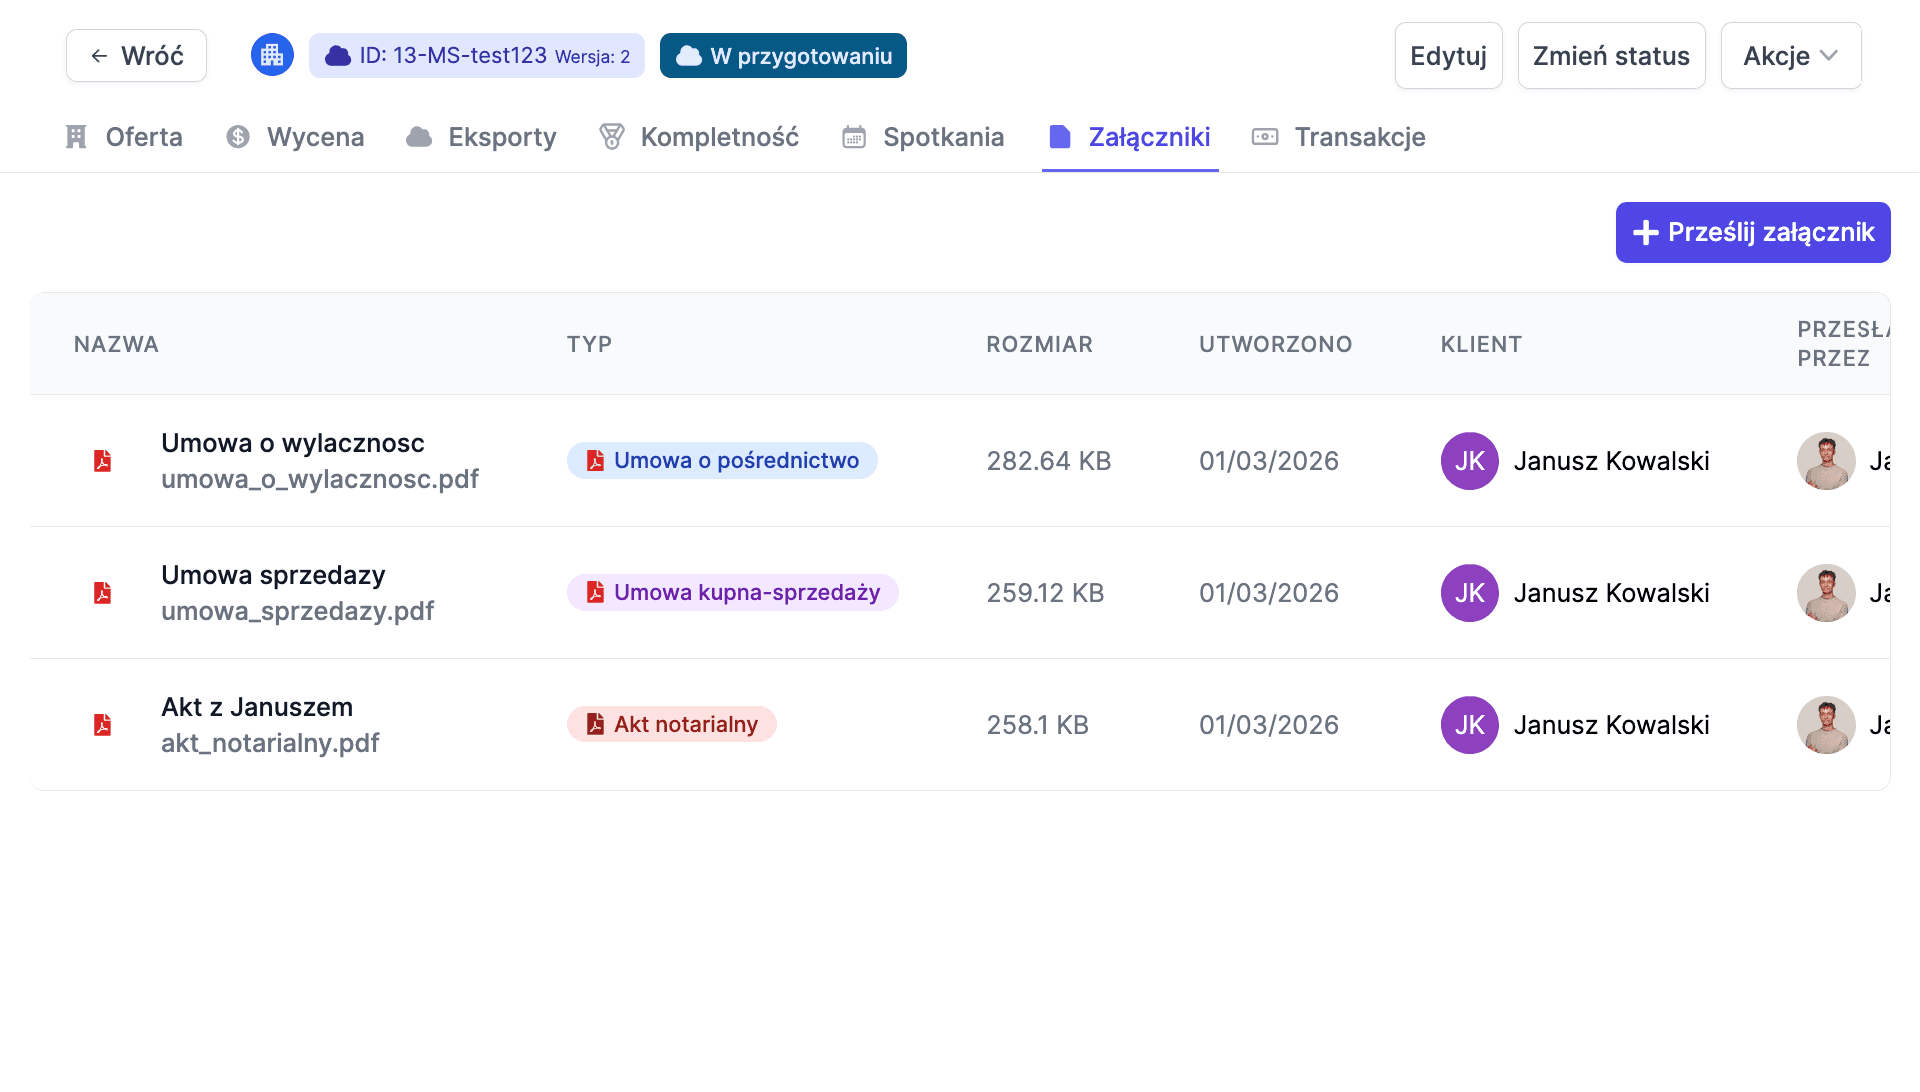Click JK avatar in Umowa o wylacznosc row
This screenshot has width=1920, height=1092.
pos(1469,461)
